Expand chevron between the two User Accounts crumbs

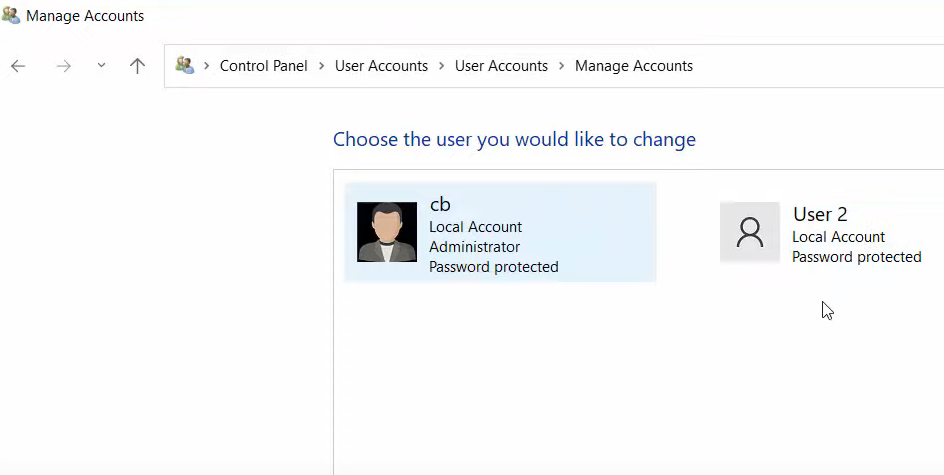point(442,66)
